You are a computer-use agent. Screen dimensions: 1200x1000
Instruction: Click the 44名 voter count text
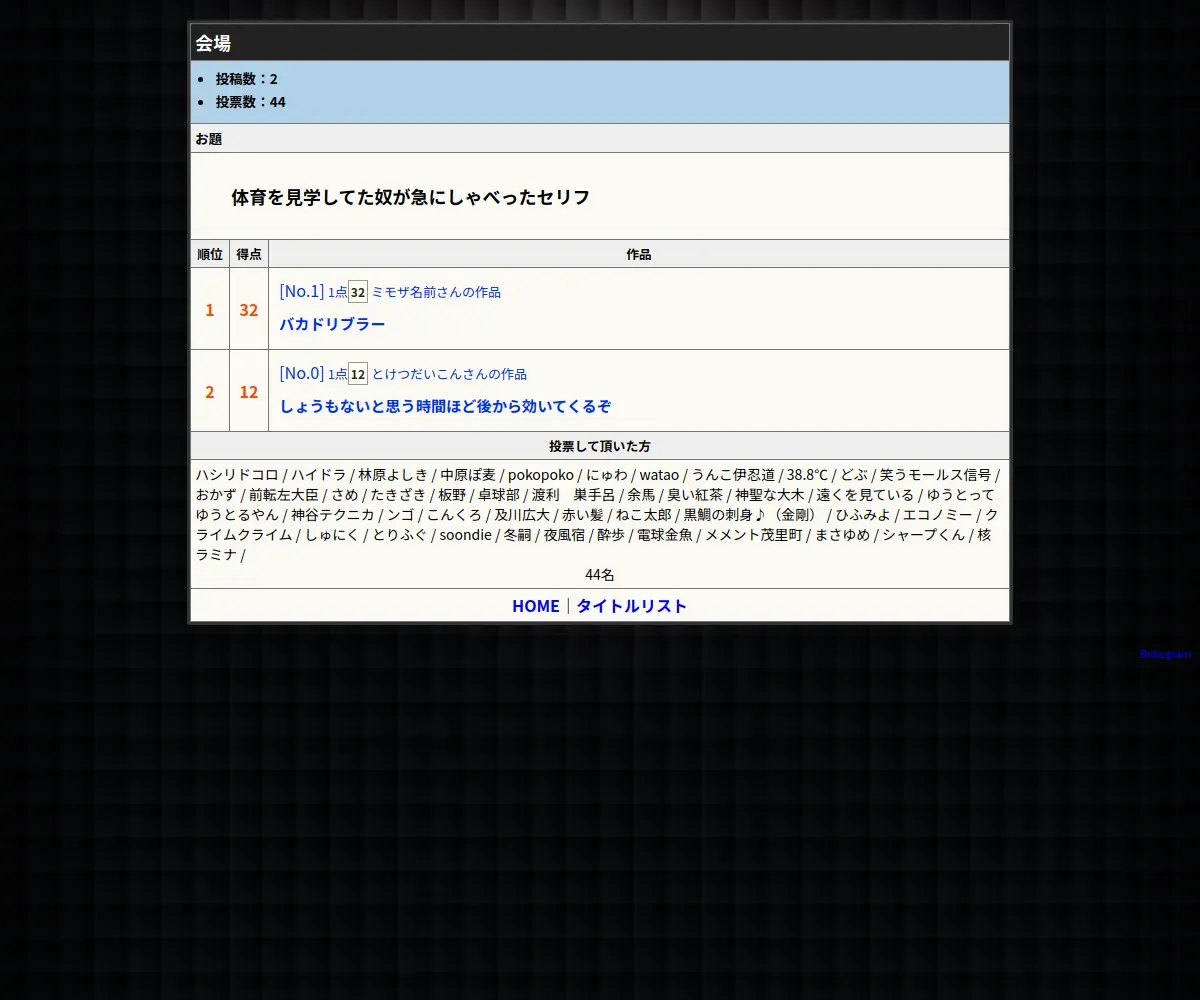coord(600,575)
